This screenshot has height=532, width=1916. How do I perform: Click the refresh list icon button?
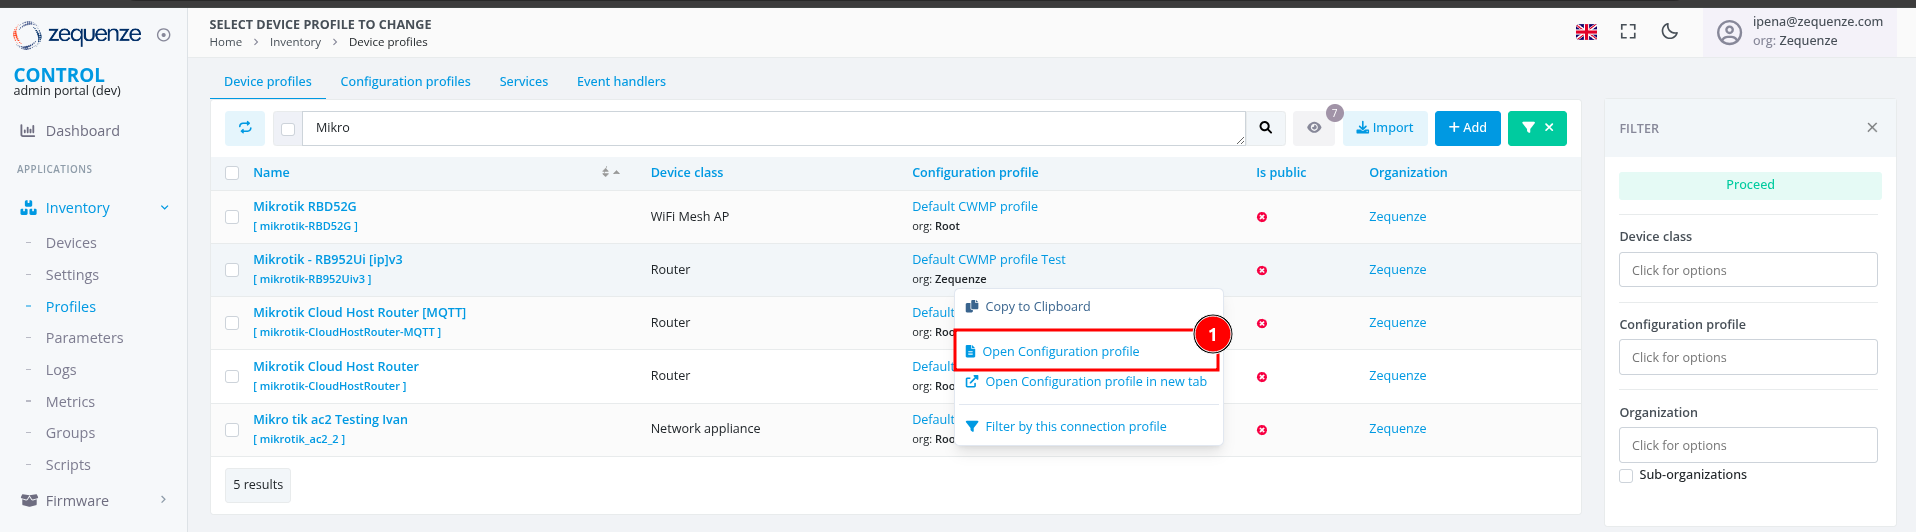(245, 128)
